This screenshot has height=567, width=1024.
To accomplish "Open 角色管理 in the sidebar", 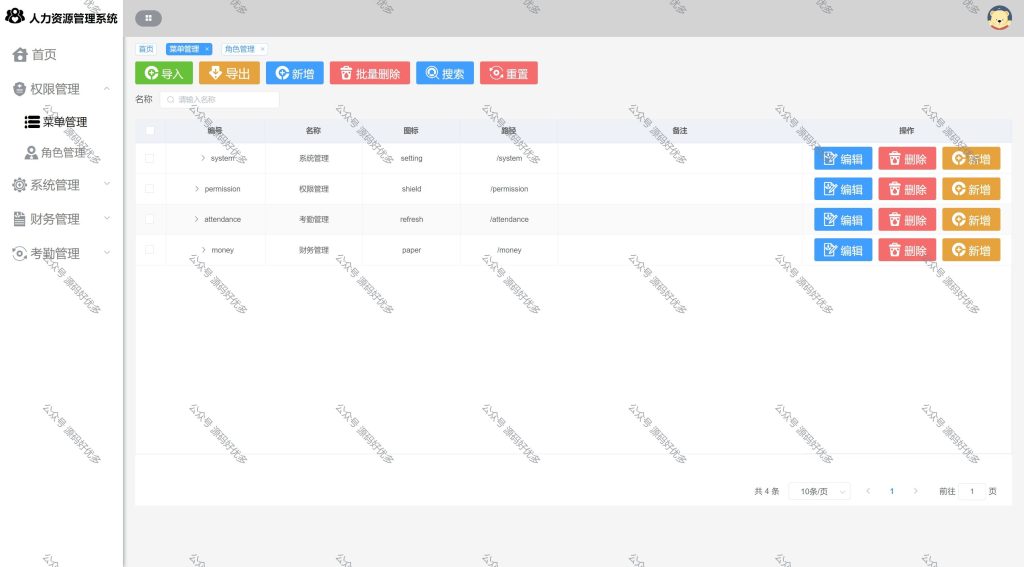I will pos(56,152).
